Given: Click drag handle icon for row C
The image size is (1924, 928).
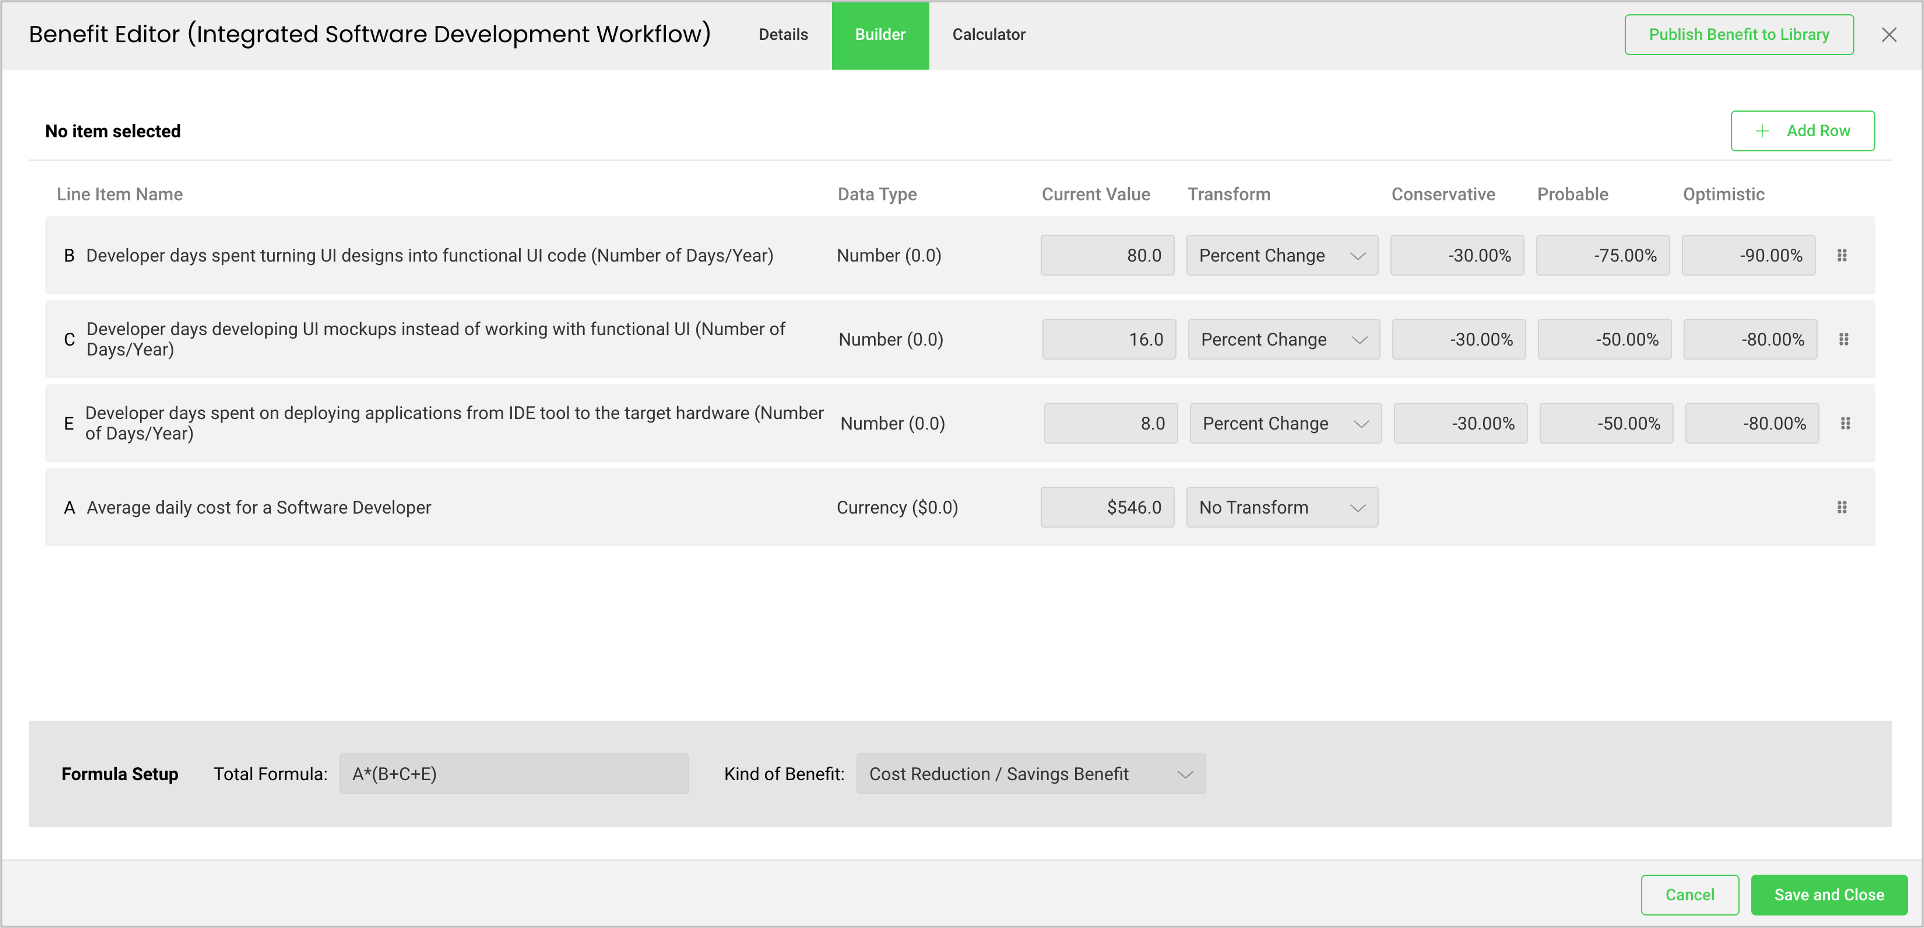Looking at the screenshot, I should tap(1843, 340).
